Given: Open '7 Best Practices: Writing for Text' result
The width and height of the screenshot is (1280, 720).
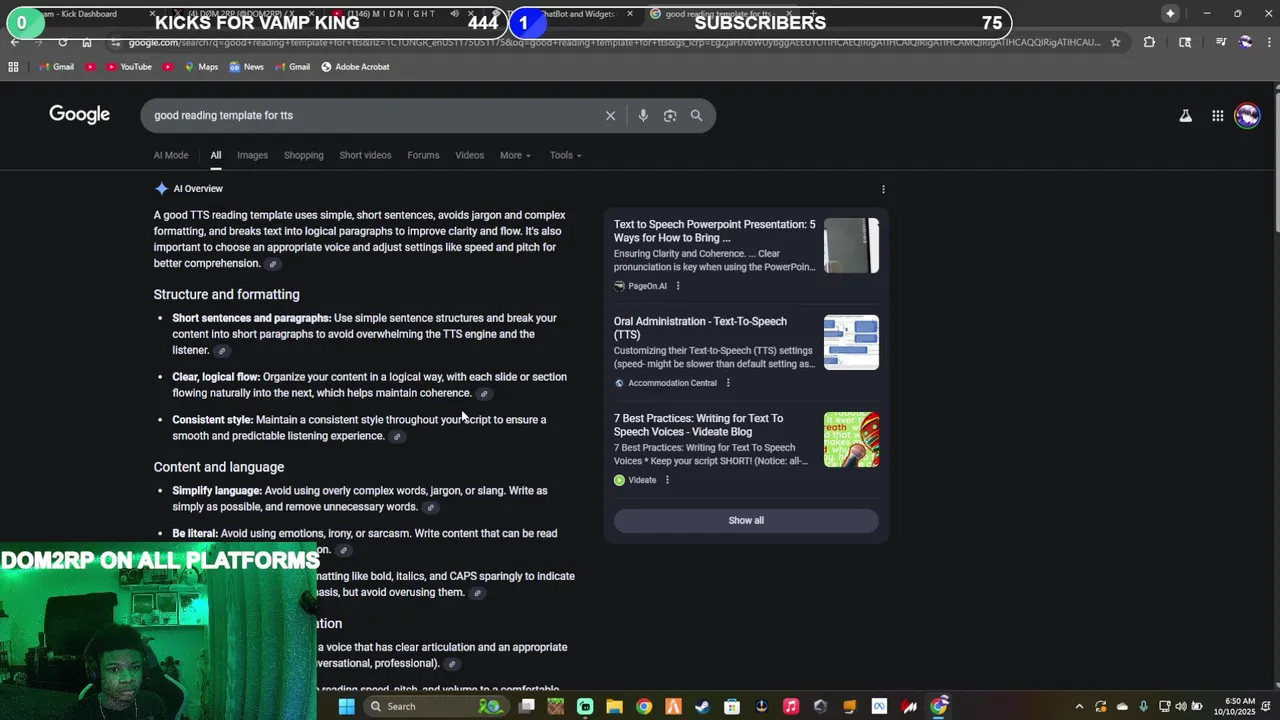Looking at the screenshot, I should [x=698, y=425].
